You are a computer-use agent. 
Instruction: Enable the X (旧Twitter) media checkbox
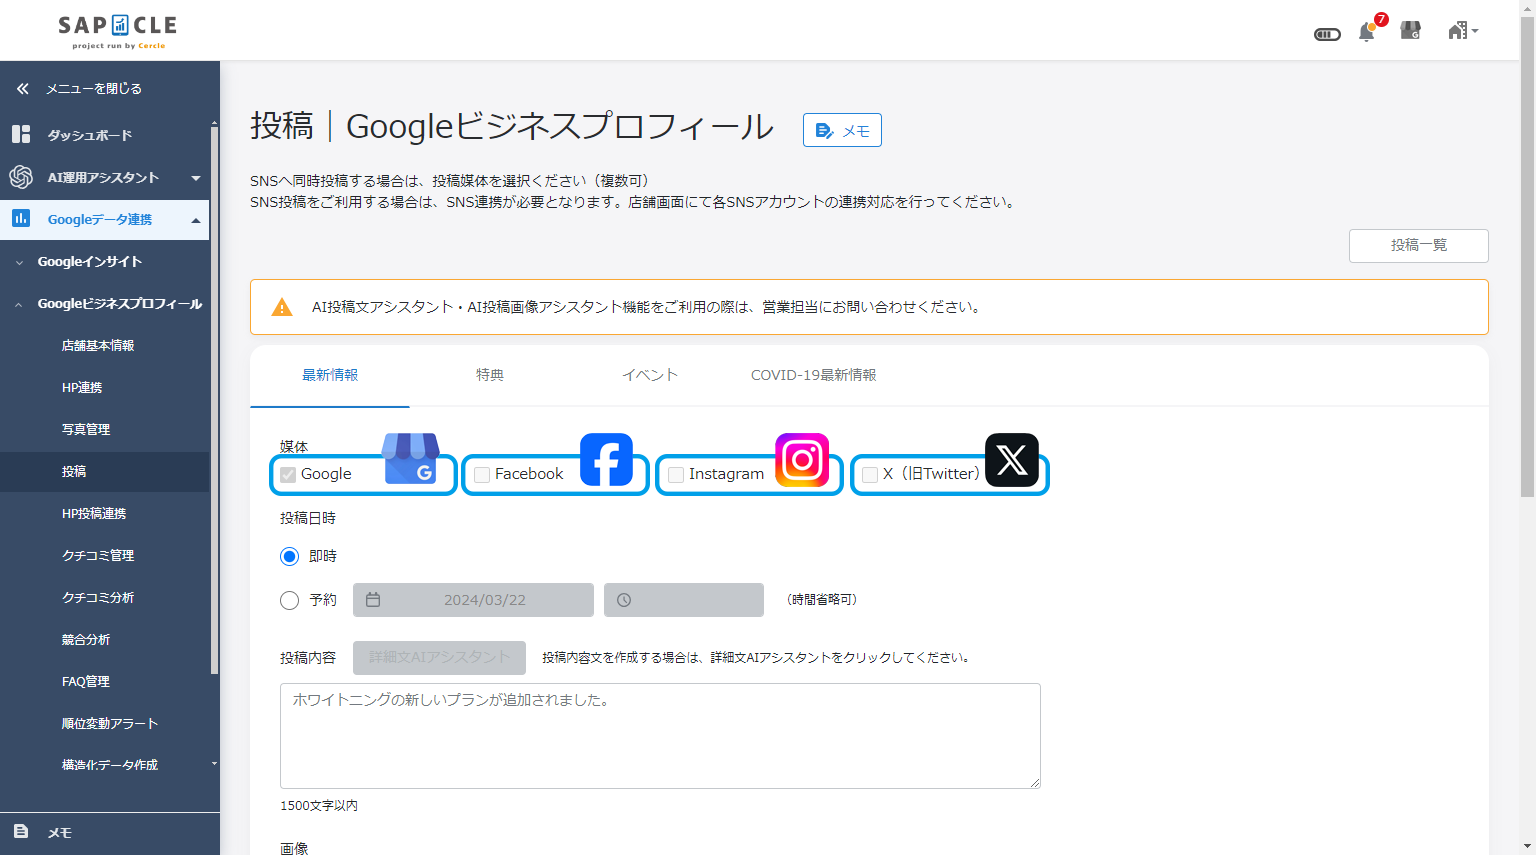pos(870,475)
